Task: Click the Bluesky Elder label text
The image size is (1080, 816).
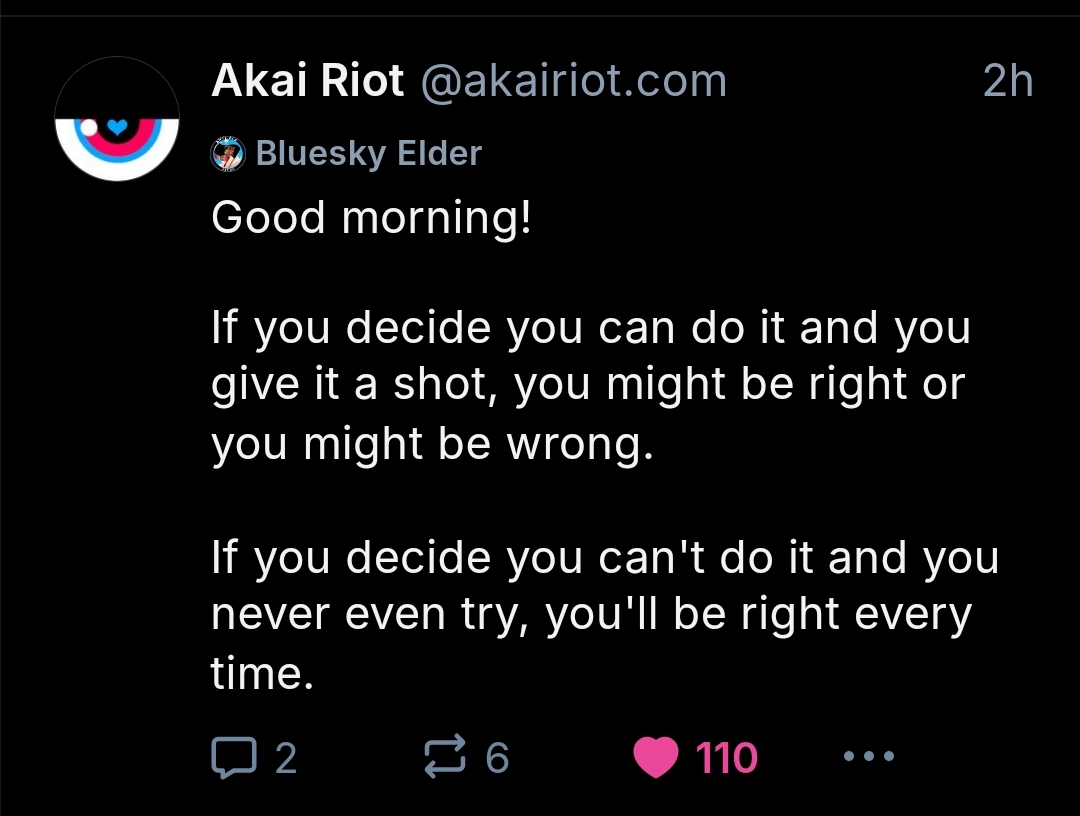Action: coord(368,153)
